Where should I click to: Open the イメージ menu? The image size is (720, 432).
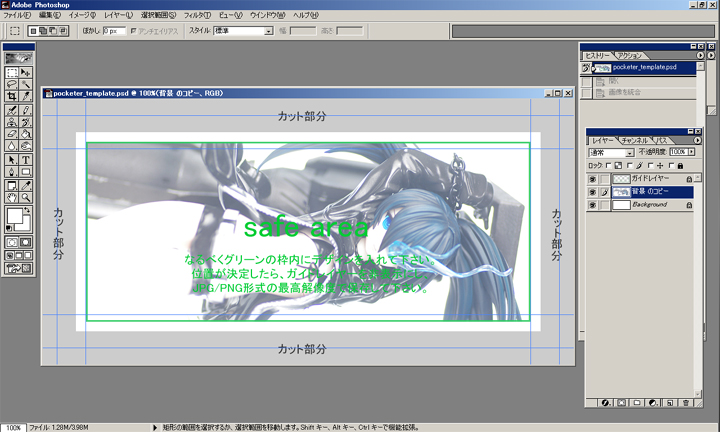tap(82, 15)
